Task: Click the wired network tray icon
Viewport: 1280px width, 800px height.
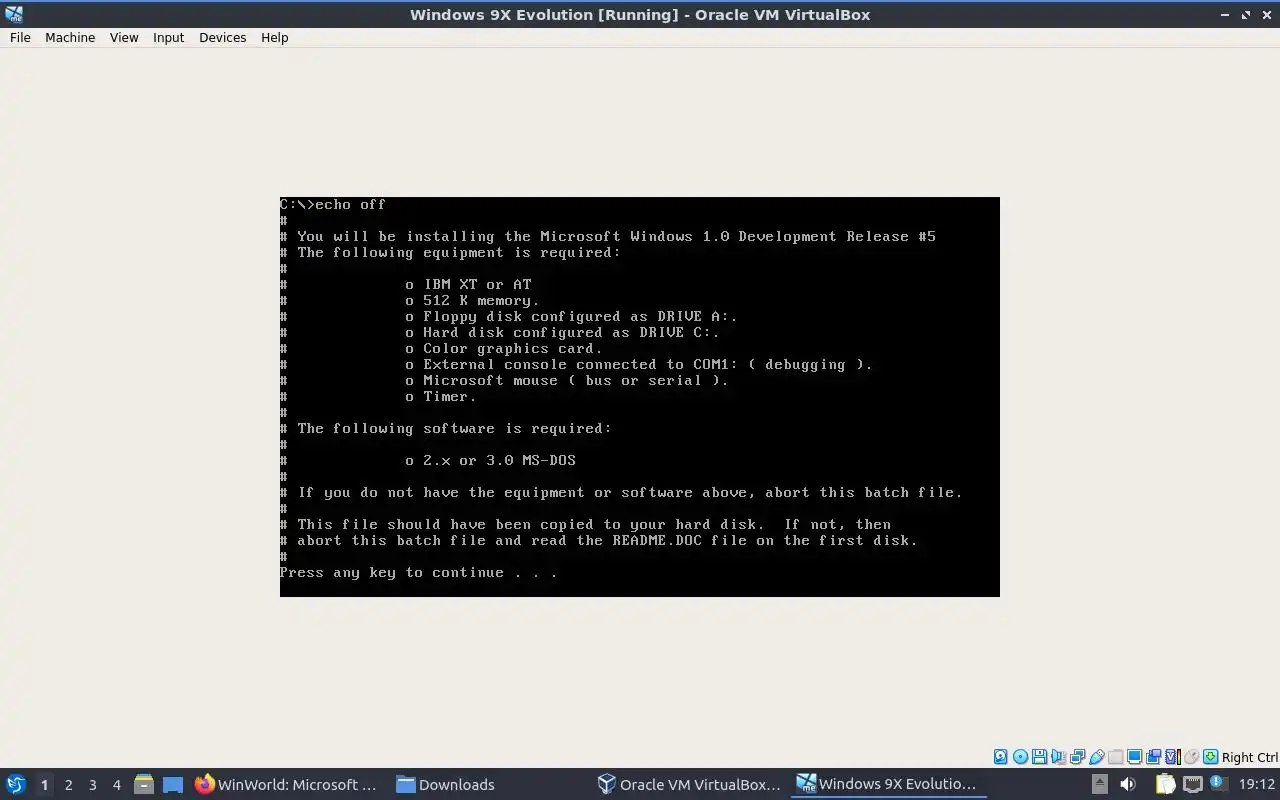Action: [1193, 784]
